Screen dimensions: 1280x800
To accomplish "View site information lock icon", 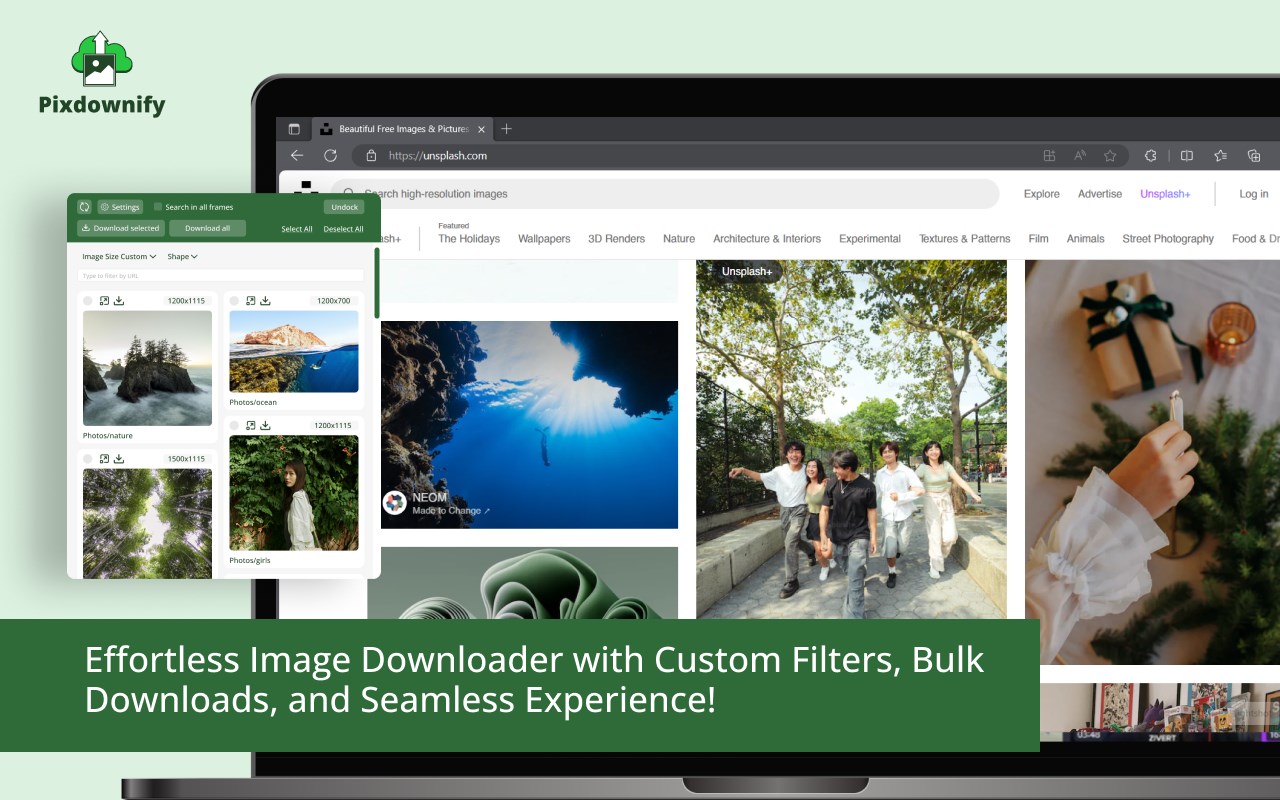I will click(371, 155).
